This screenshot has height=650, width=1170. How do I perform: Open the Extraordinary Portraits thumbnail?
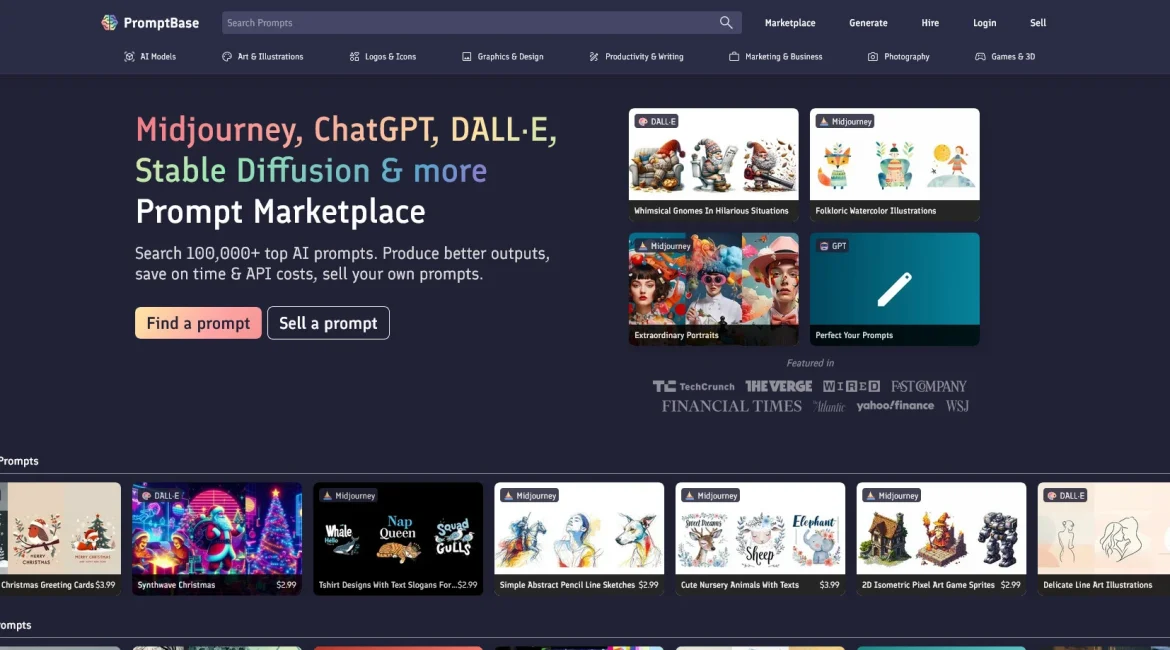tap(713, 289)
